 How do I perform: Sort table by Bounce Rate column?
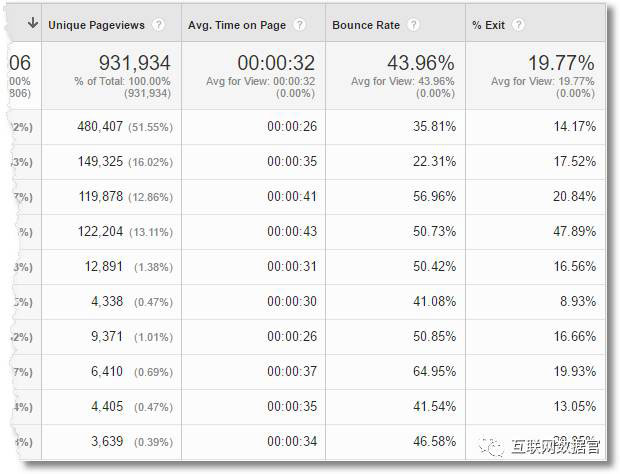pos(365,24)
